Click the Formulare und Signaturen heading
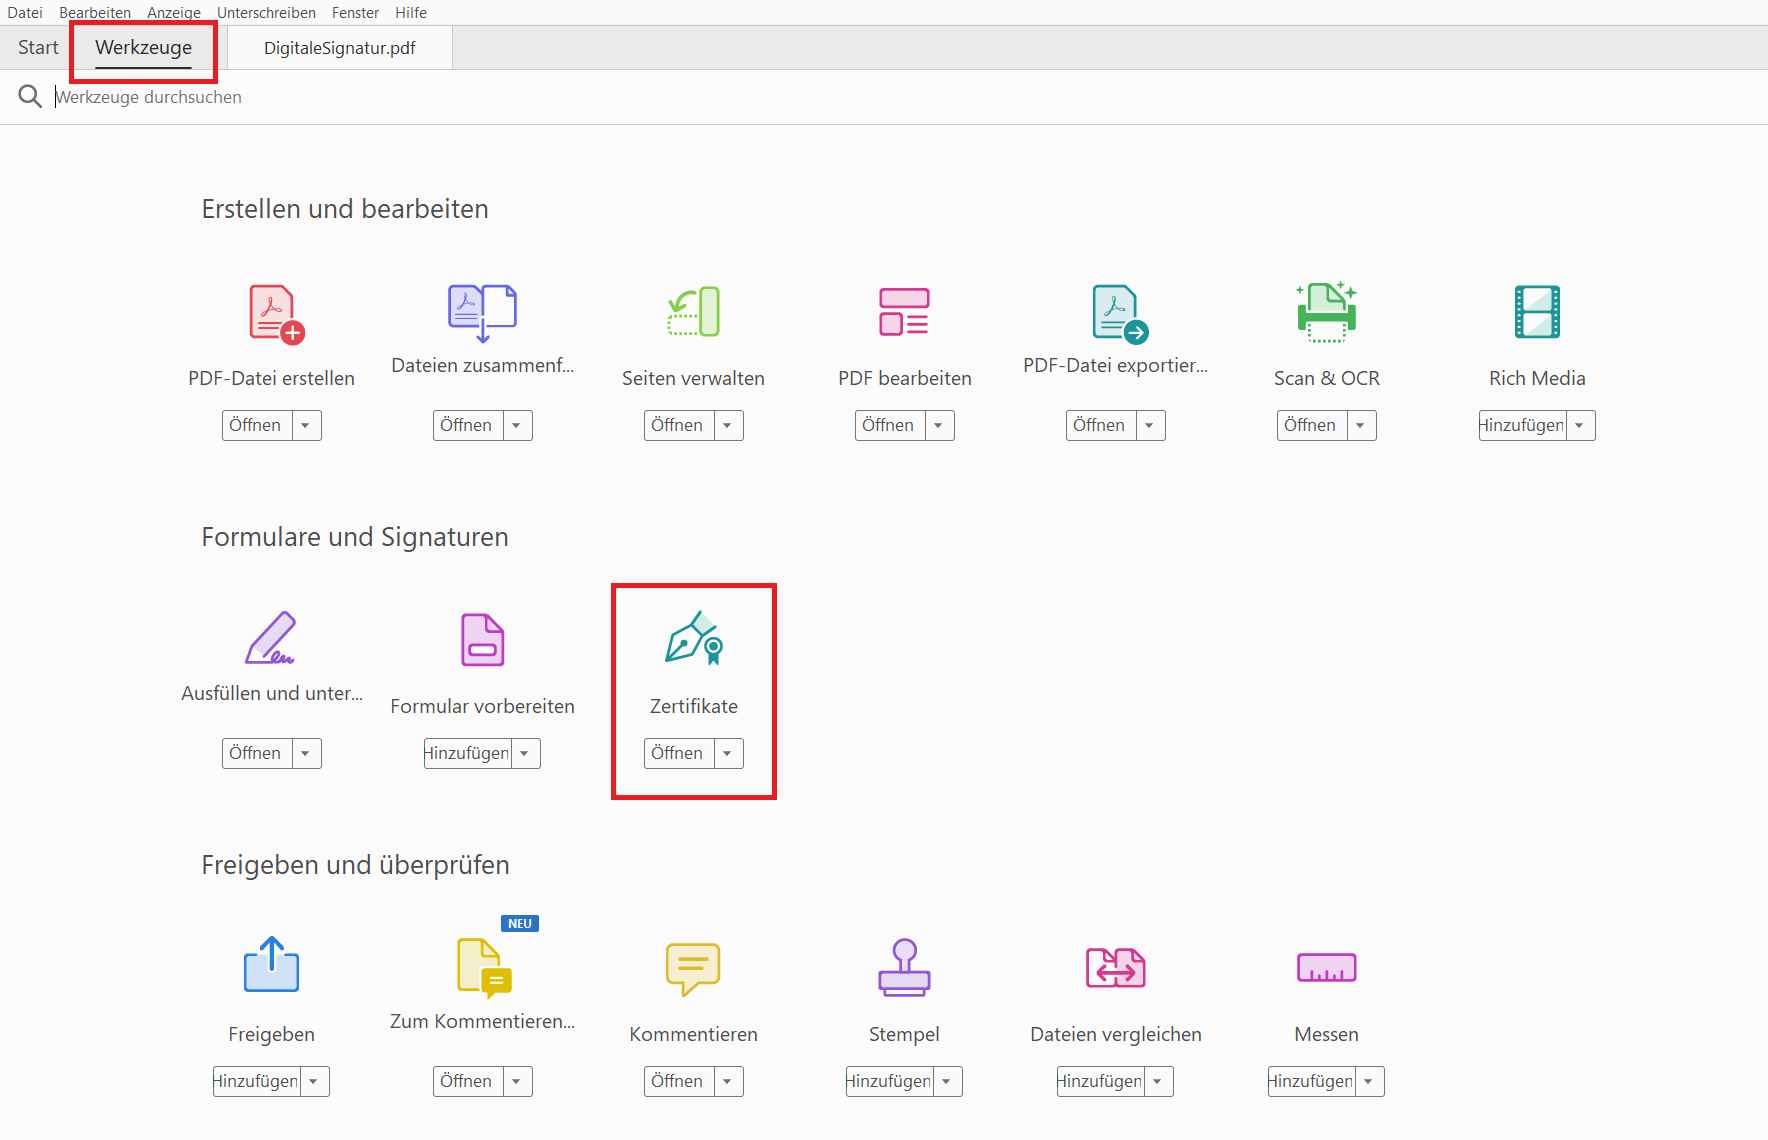Image resolution: width=1768 pixels, height=1140 pixels. (355, 537)
